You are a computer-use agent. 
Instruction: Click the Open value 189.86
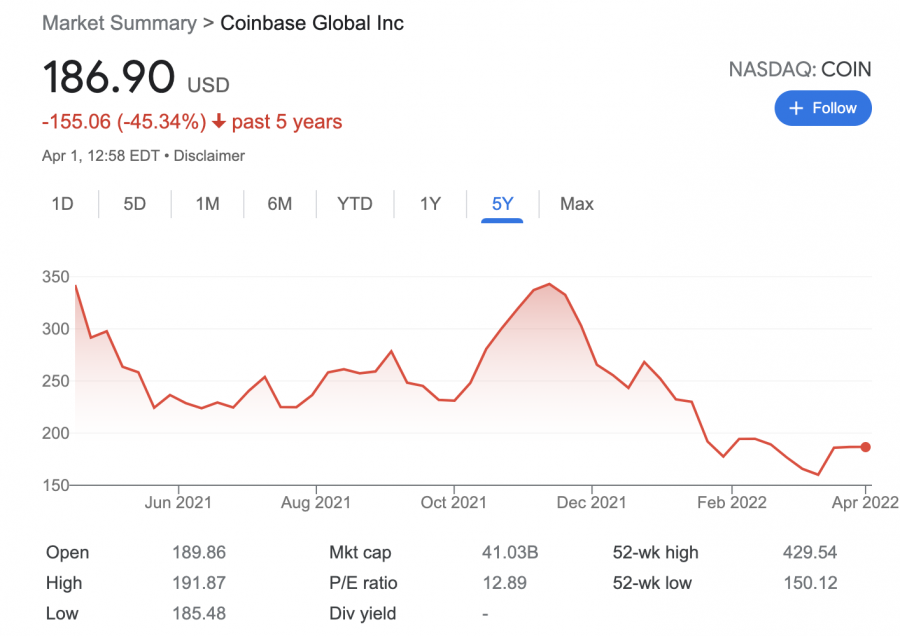pyautogui.click(x=199, y=552)
